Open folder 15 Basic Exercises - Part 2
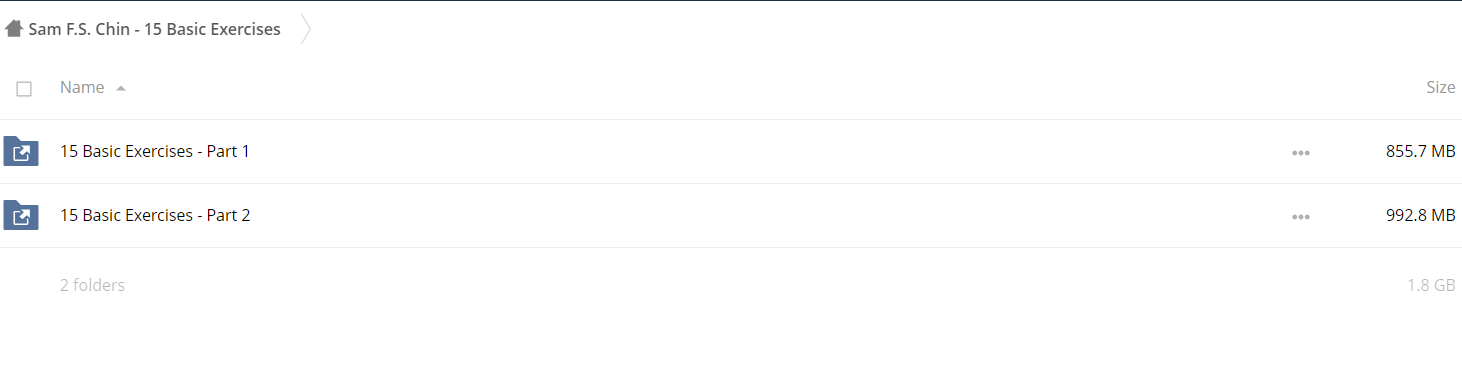The width and height of the screenshot is (1462, 369). 155,216
